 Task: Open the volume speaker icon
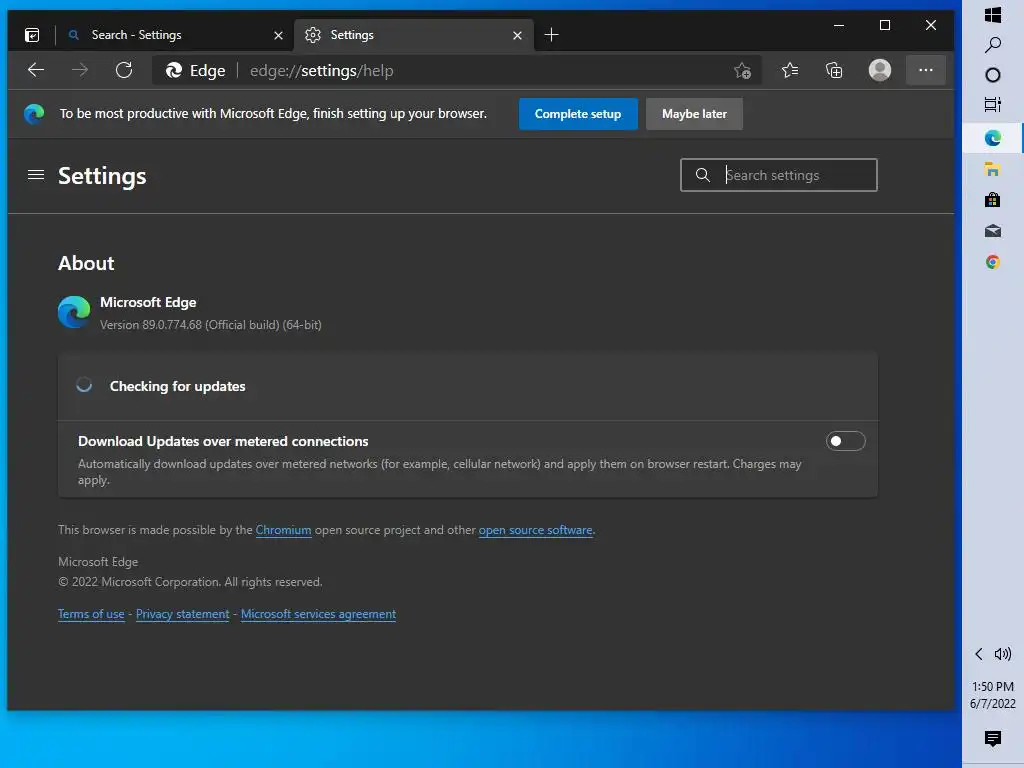pos(1002,654)
